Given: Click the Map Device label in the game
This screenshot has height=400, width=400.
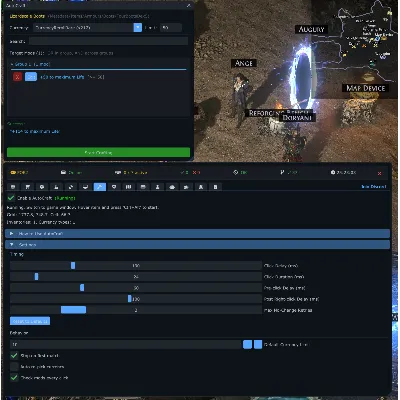Looking at the screenshot, I should tap(366, 88).
